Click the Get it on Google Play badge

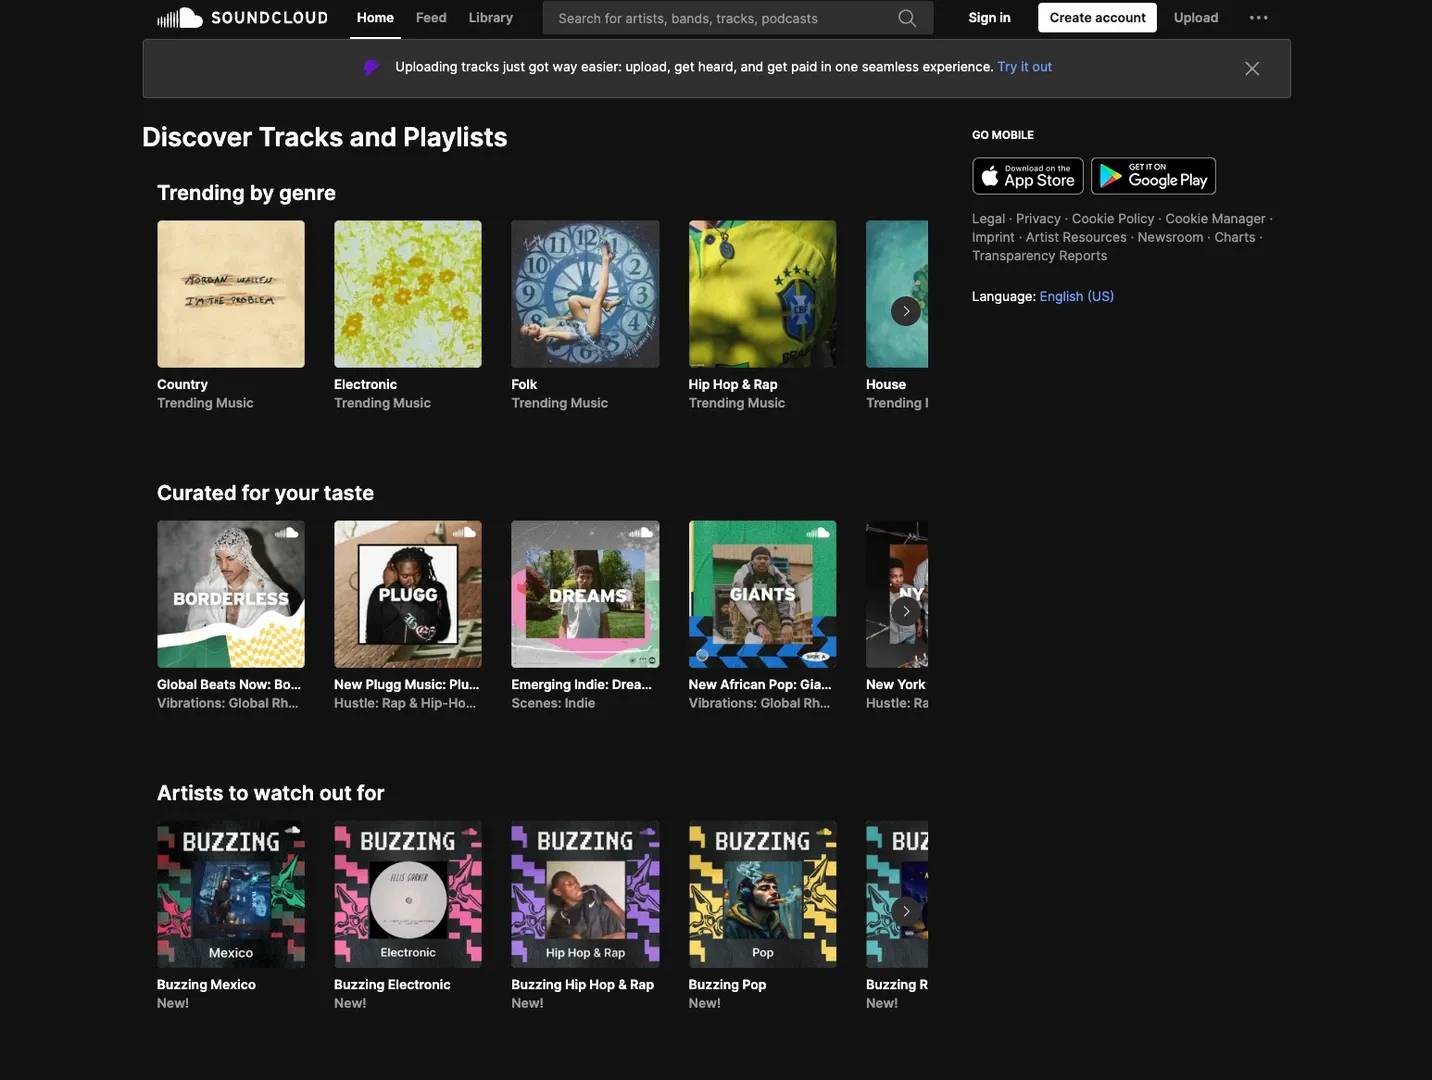click(1153, 176)
